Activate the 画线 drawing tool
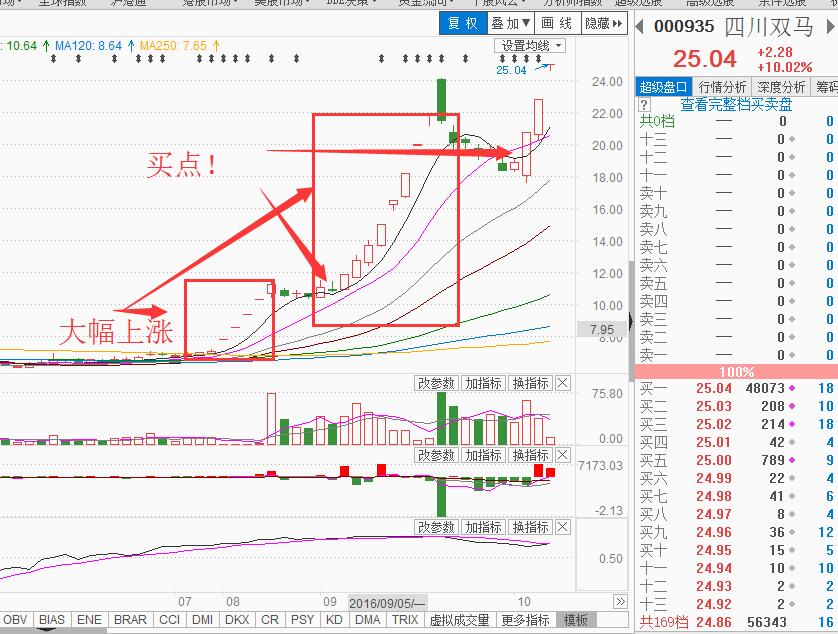This screenshot has width=838, height=634. pyautogui.click(x=557, y=24)
